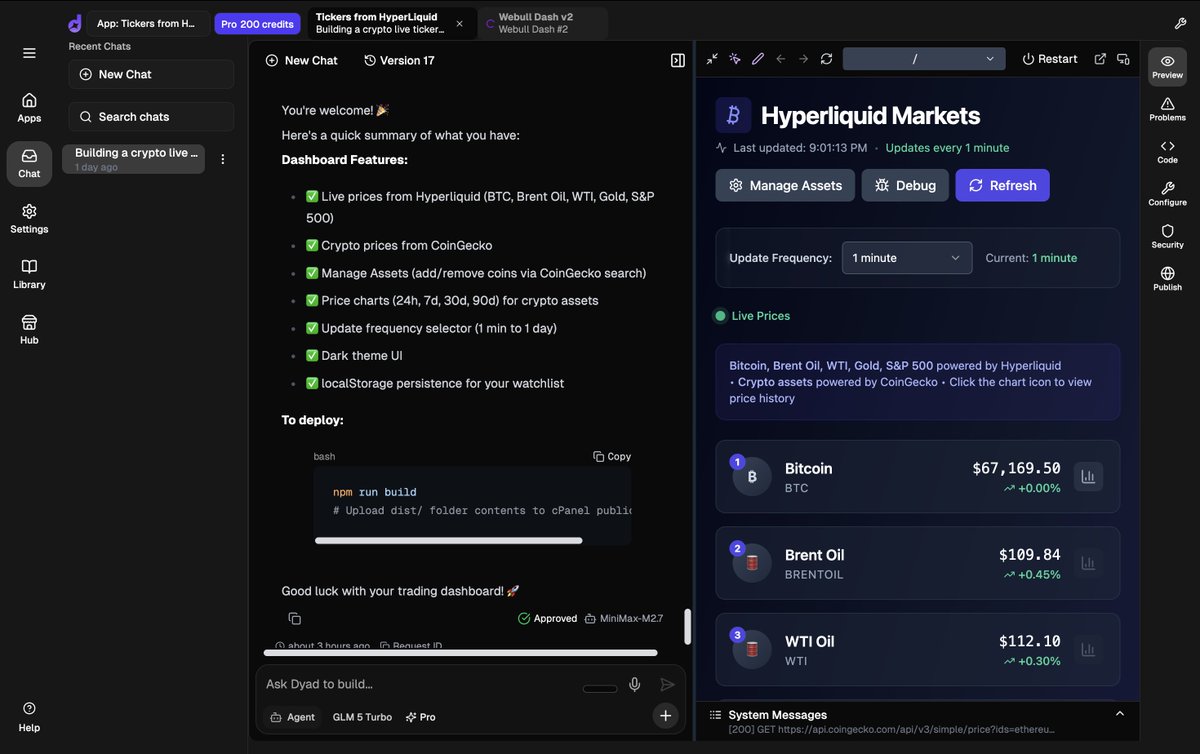Copy the bash code block
1200x754 pixels.
[x=612, y=456]
